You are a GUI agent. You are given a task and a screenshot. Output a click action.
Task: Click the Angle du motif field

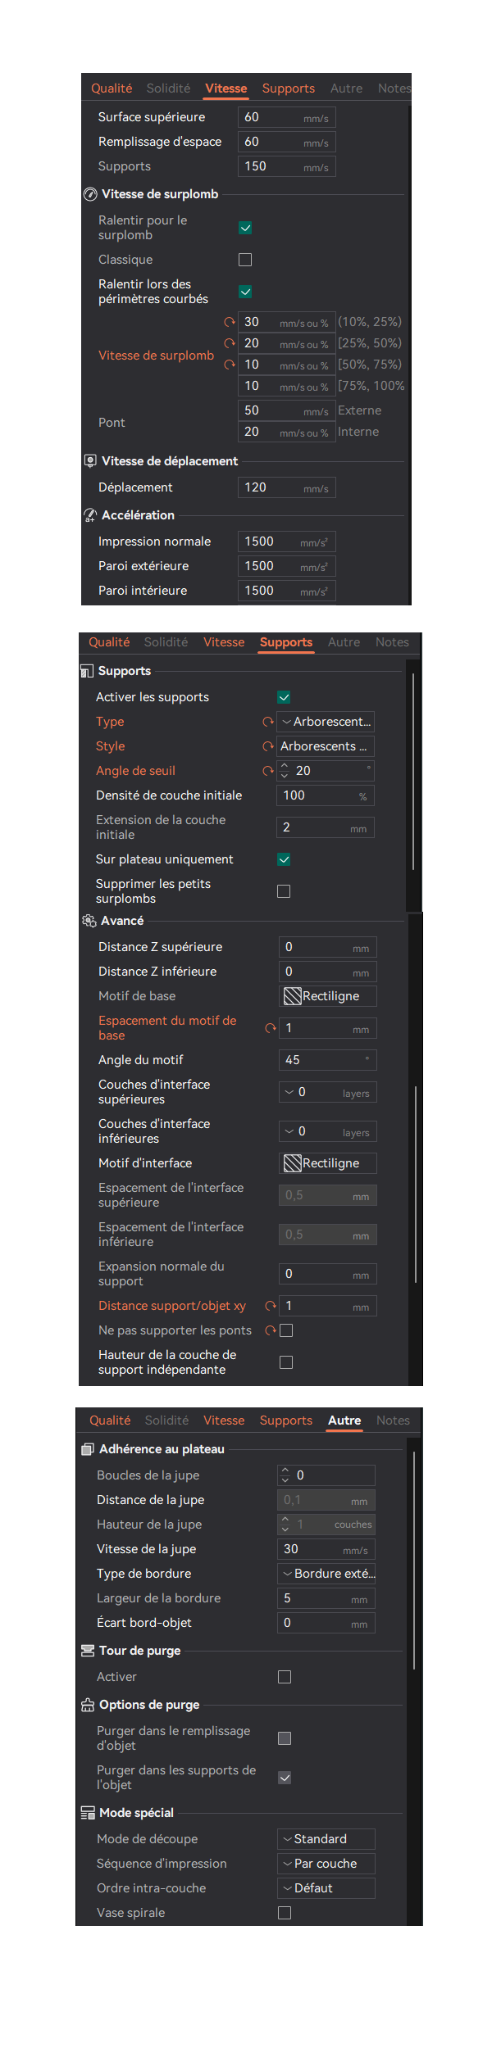point(328,1060)
